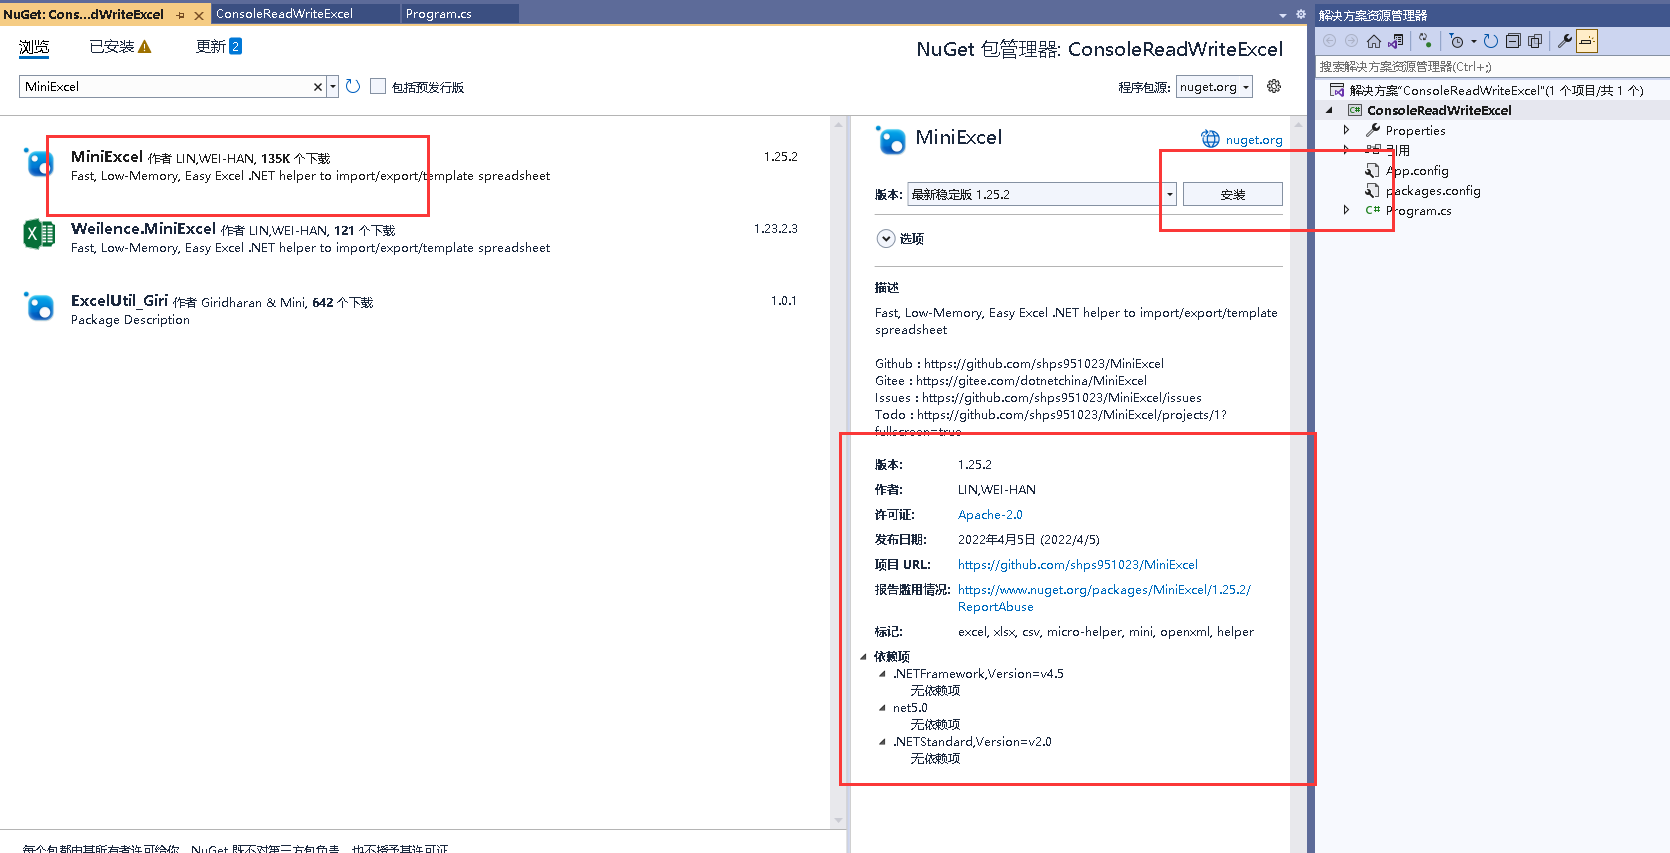The image size is (1670, 853).
Task: Open the ConsoleReadWriteExcel document tab
Action: (x=305, y=14)
